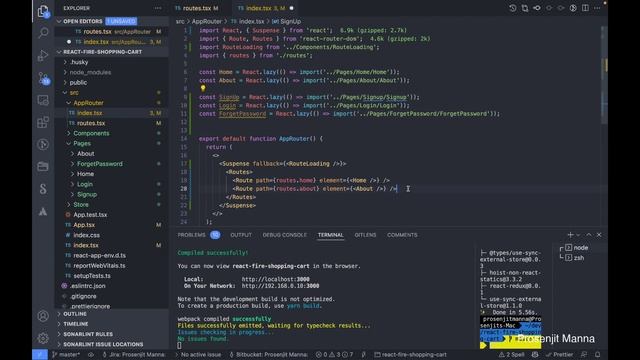Expand SonarLint Issue Locations section
The height and width of the screenshot is (360, 640).
click(x=111, y=344)
